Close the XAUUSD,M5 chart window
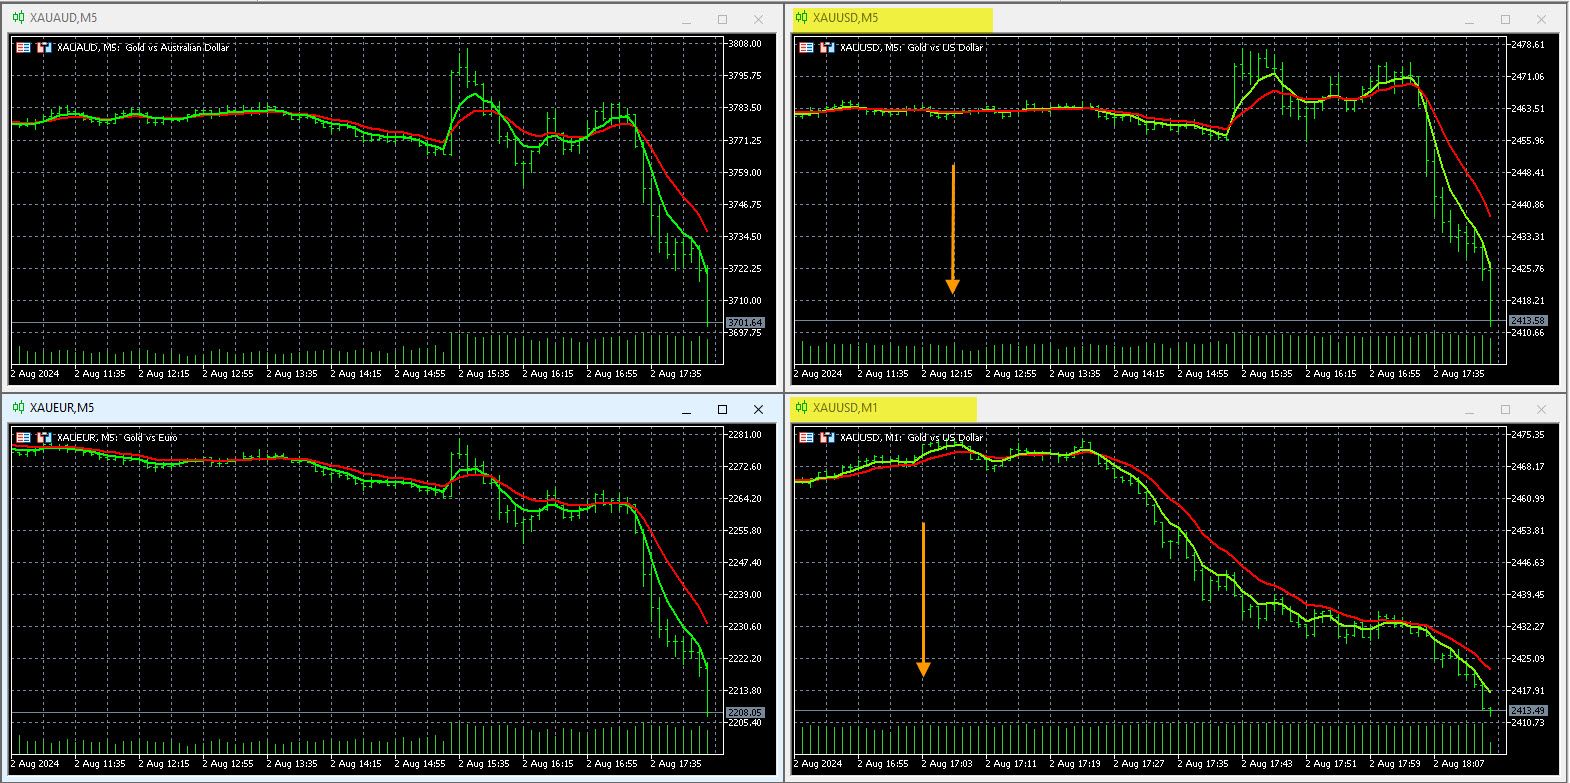 click(1541, 19)
